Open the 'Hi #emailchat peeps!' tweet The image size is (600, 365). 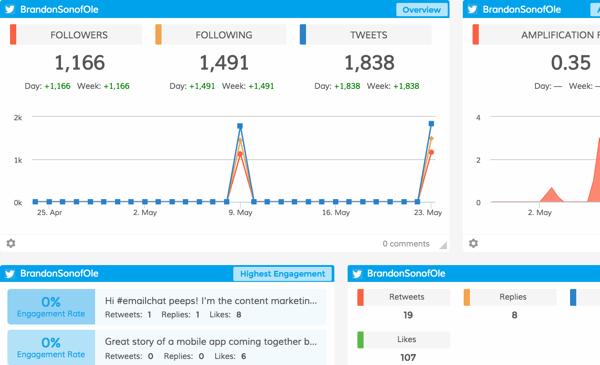coord(211,301)
